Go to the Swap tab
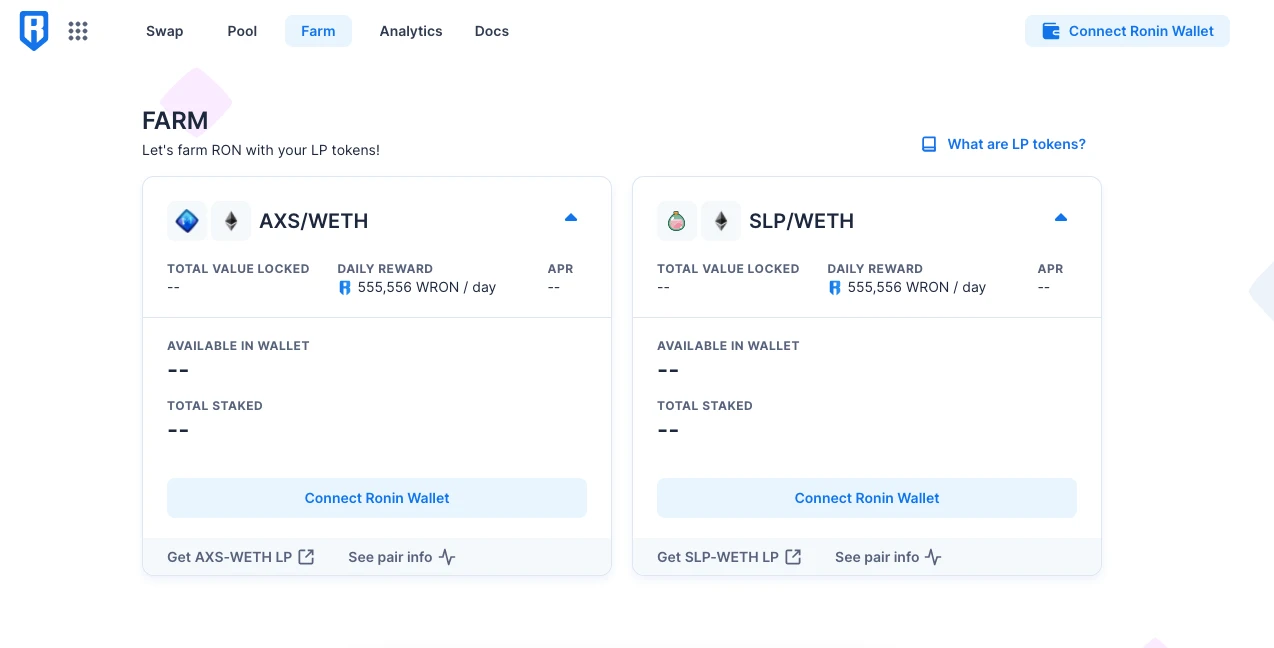1274x648 pixels. (x=164, y=31)
